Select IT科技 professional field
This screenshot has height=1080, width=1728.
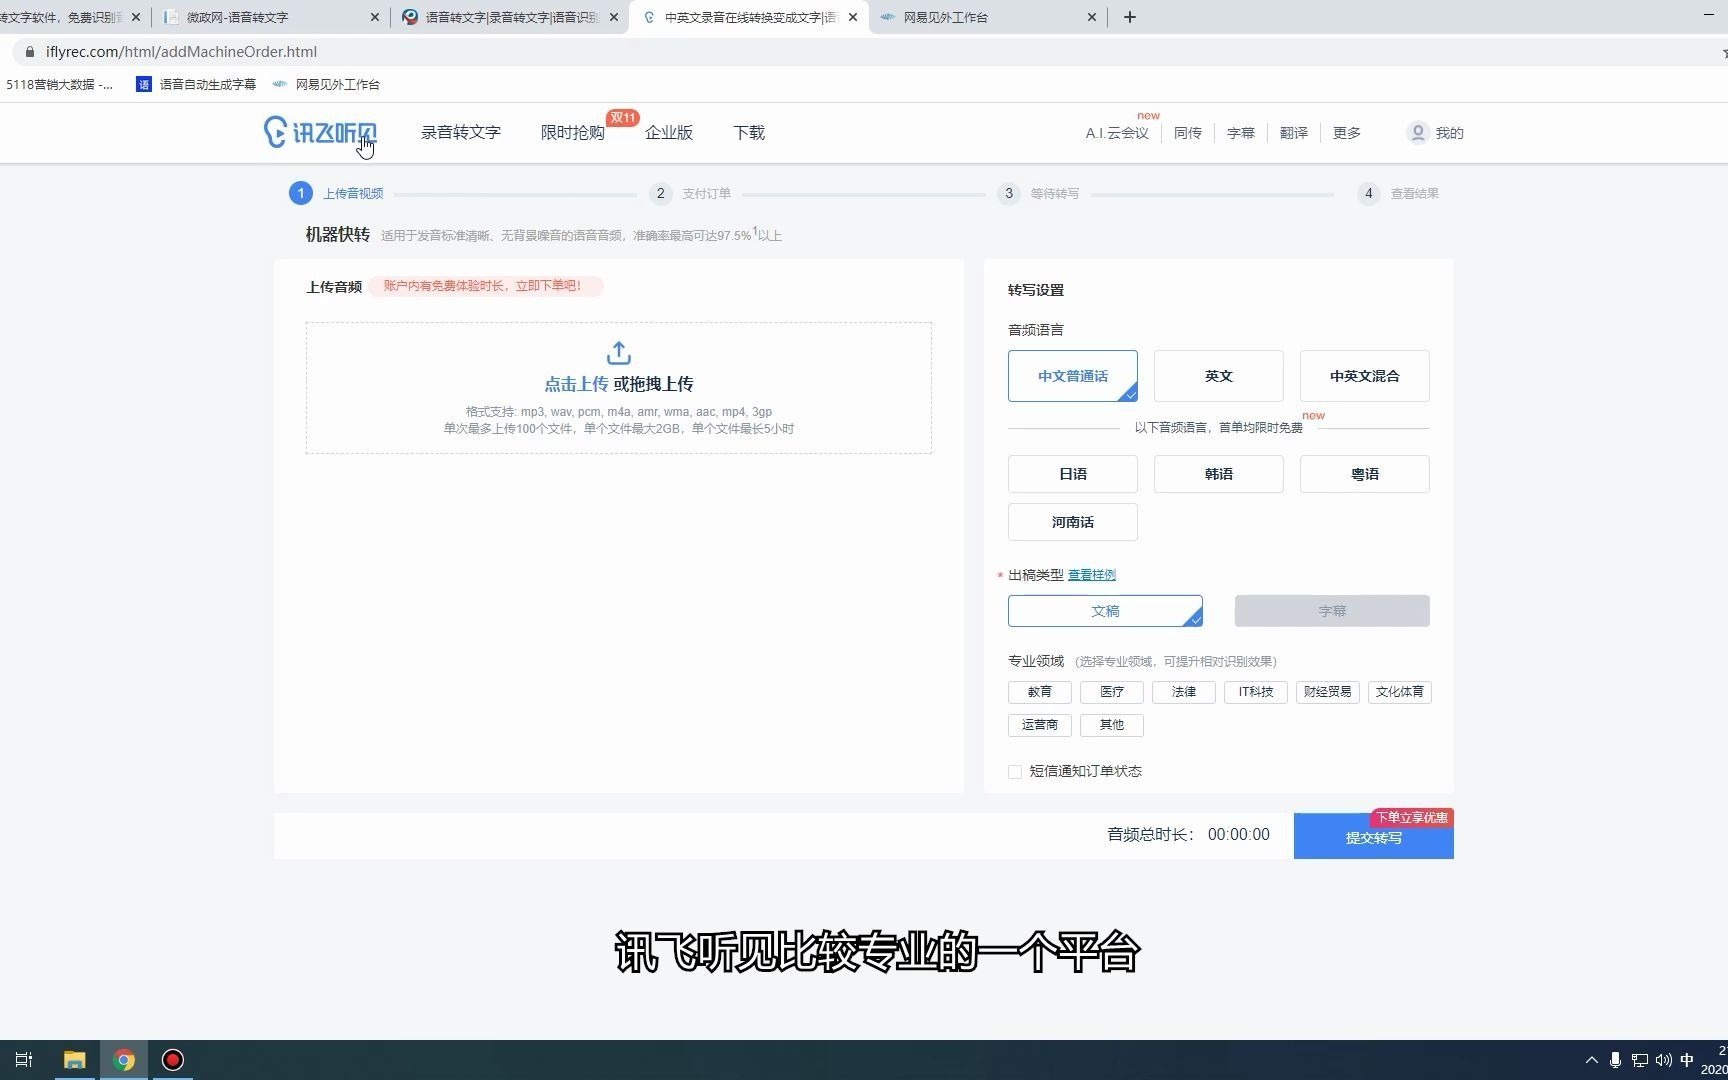(1256, 692)
